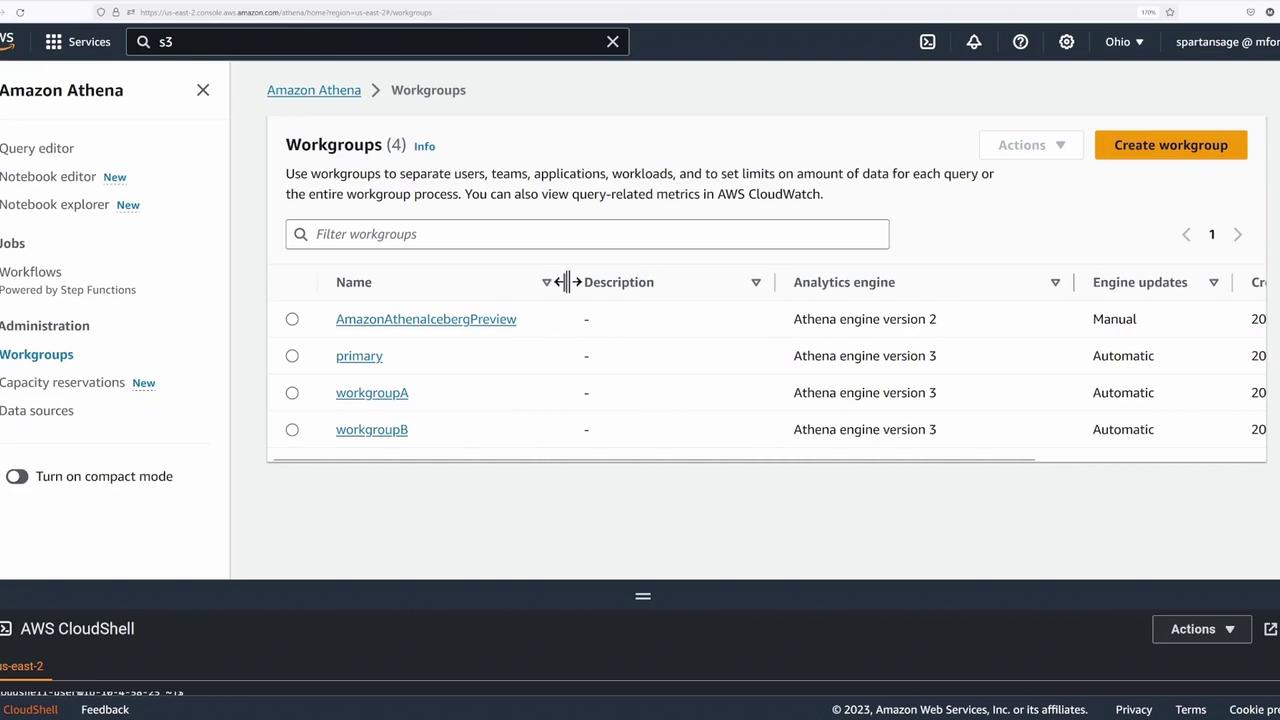Click the Amazon Athena breadcrumb link
The width and height of the screenshot is (1280, 720).
click(x=314, y=90)
